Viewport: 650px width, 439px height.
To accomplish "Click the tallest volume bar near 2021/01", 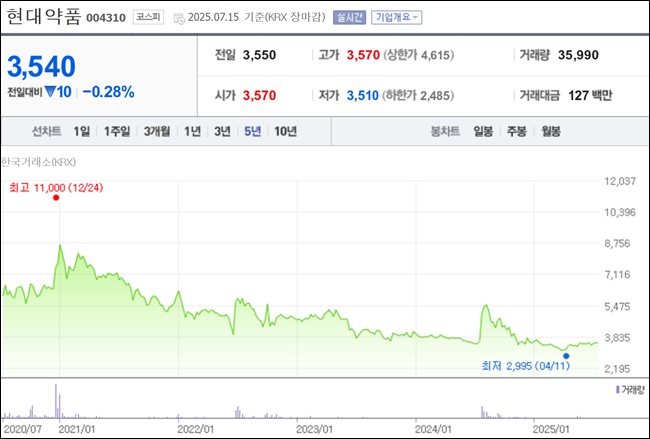I will click(x=56, y=401).
